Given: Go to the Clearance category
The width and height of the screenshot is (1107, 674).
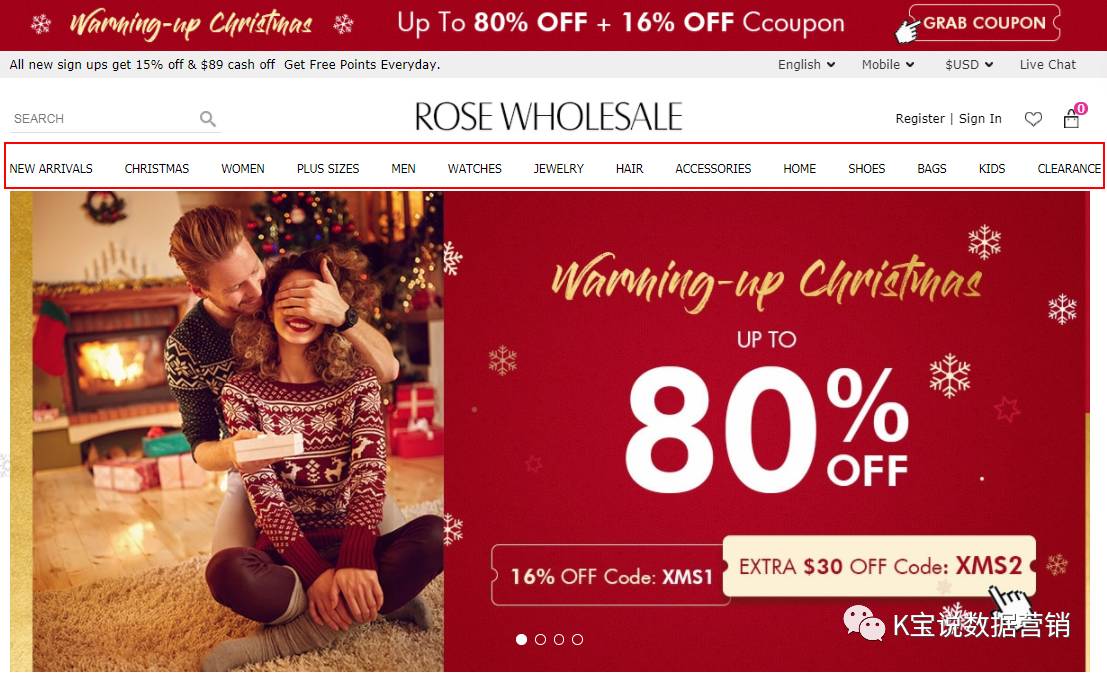Looking at the screenshot, I should tap(1069, 169).
